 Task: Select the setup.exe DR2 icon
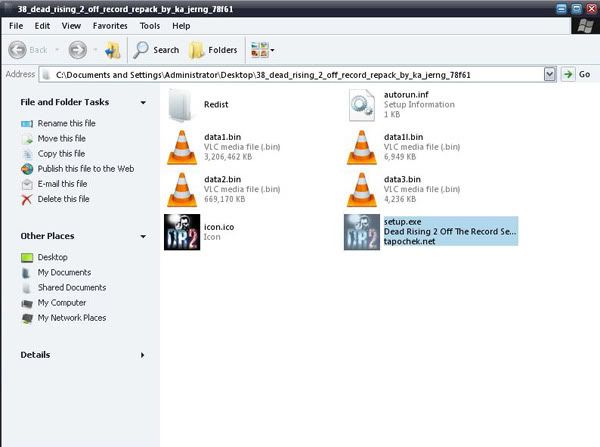tap(362, 232)
